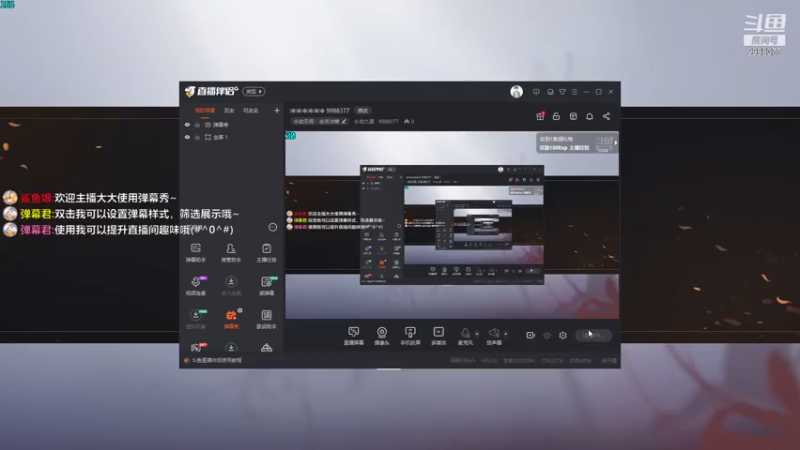
Task: Edit the stream category with pencil tag
Action: 320,121
